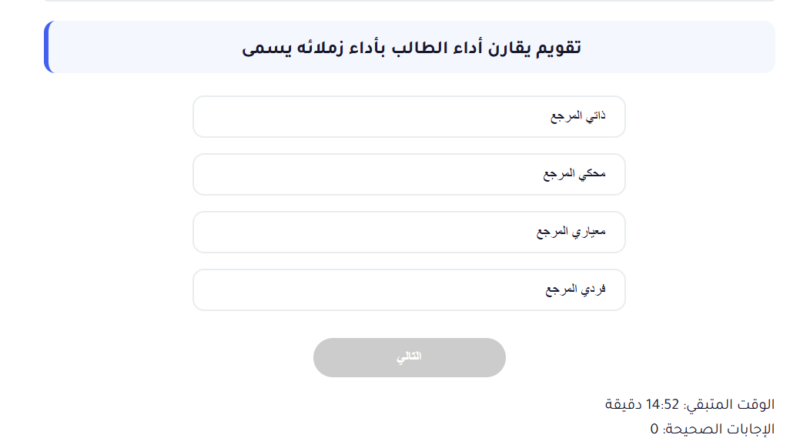Click the correct answers count "0"

655,429
